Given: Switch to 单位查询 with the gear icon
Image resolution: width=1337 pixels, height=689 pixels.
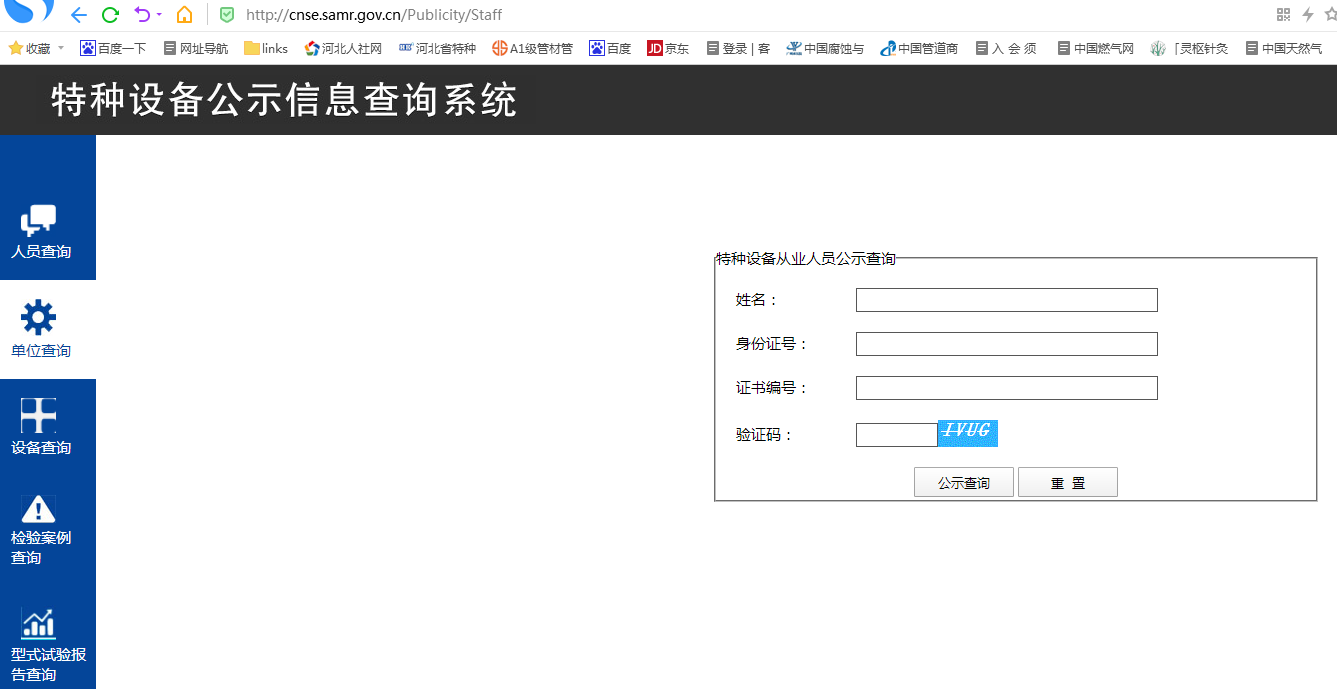Looking at the screenshot, I should click(x=41, y=329).
